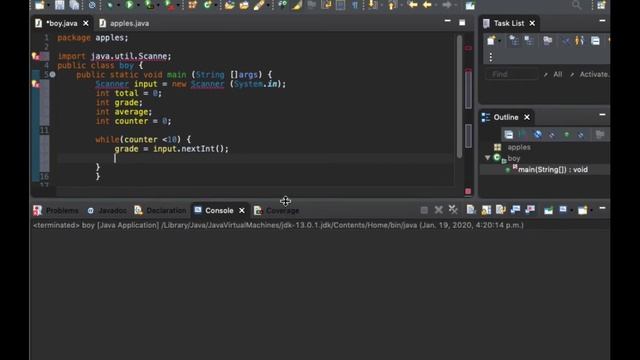The width and height of the screenshot is (640, 360).
Task: Navigate Forward with the gray arrow
Action: 447,5
